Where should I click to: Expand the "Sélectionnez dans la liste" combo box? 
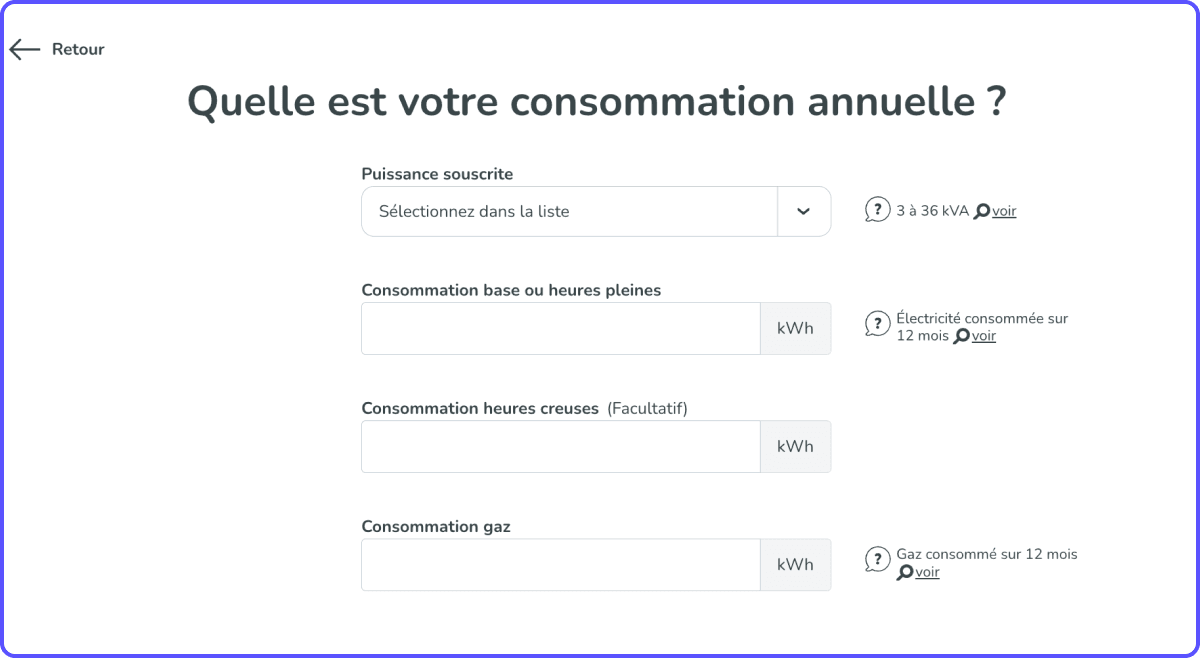pyautogui.click(x=570, y=211)
